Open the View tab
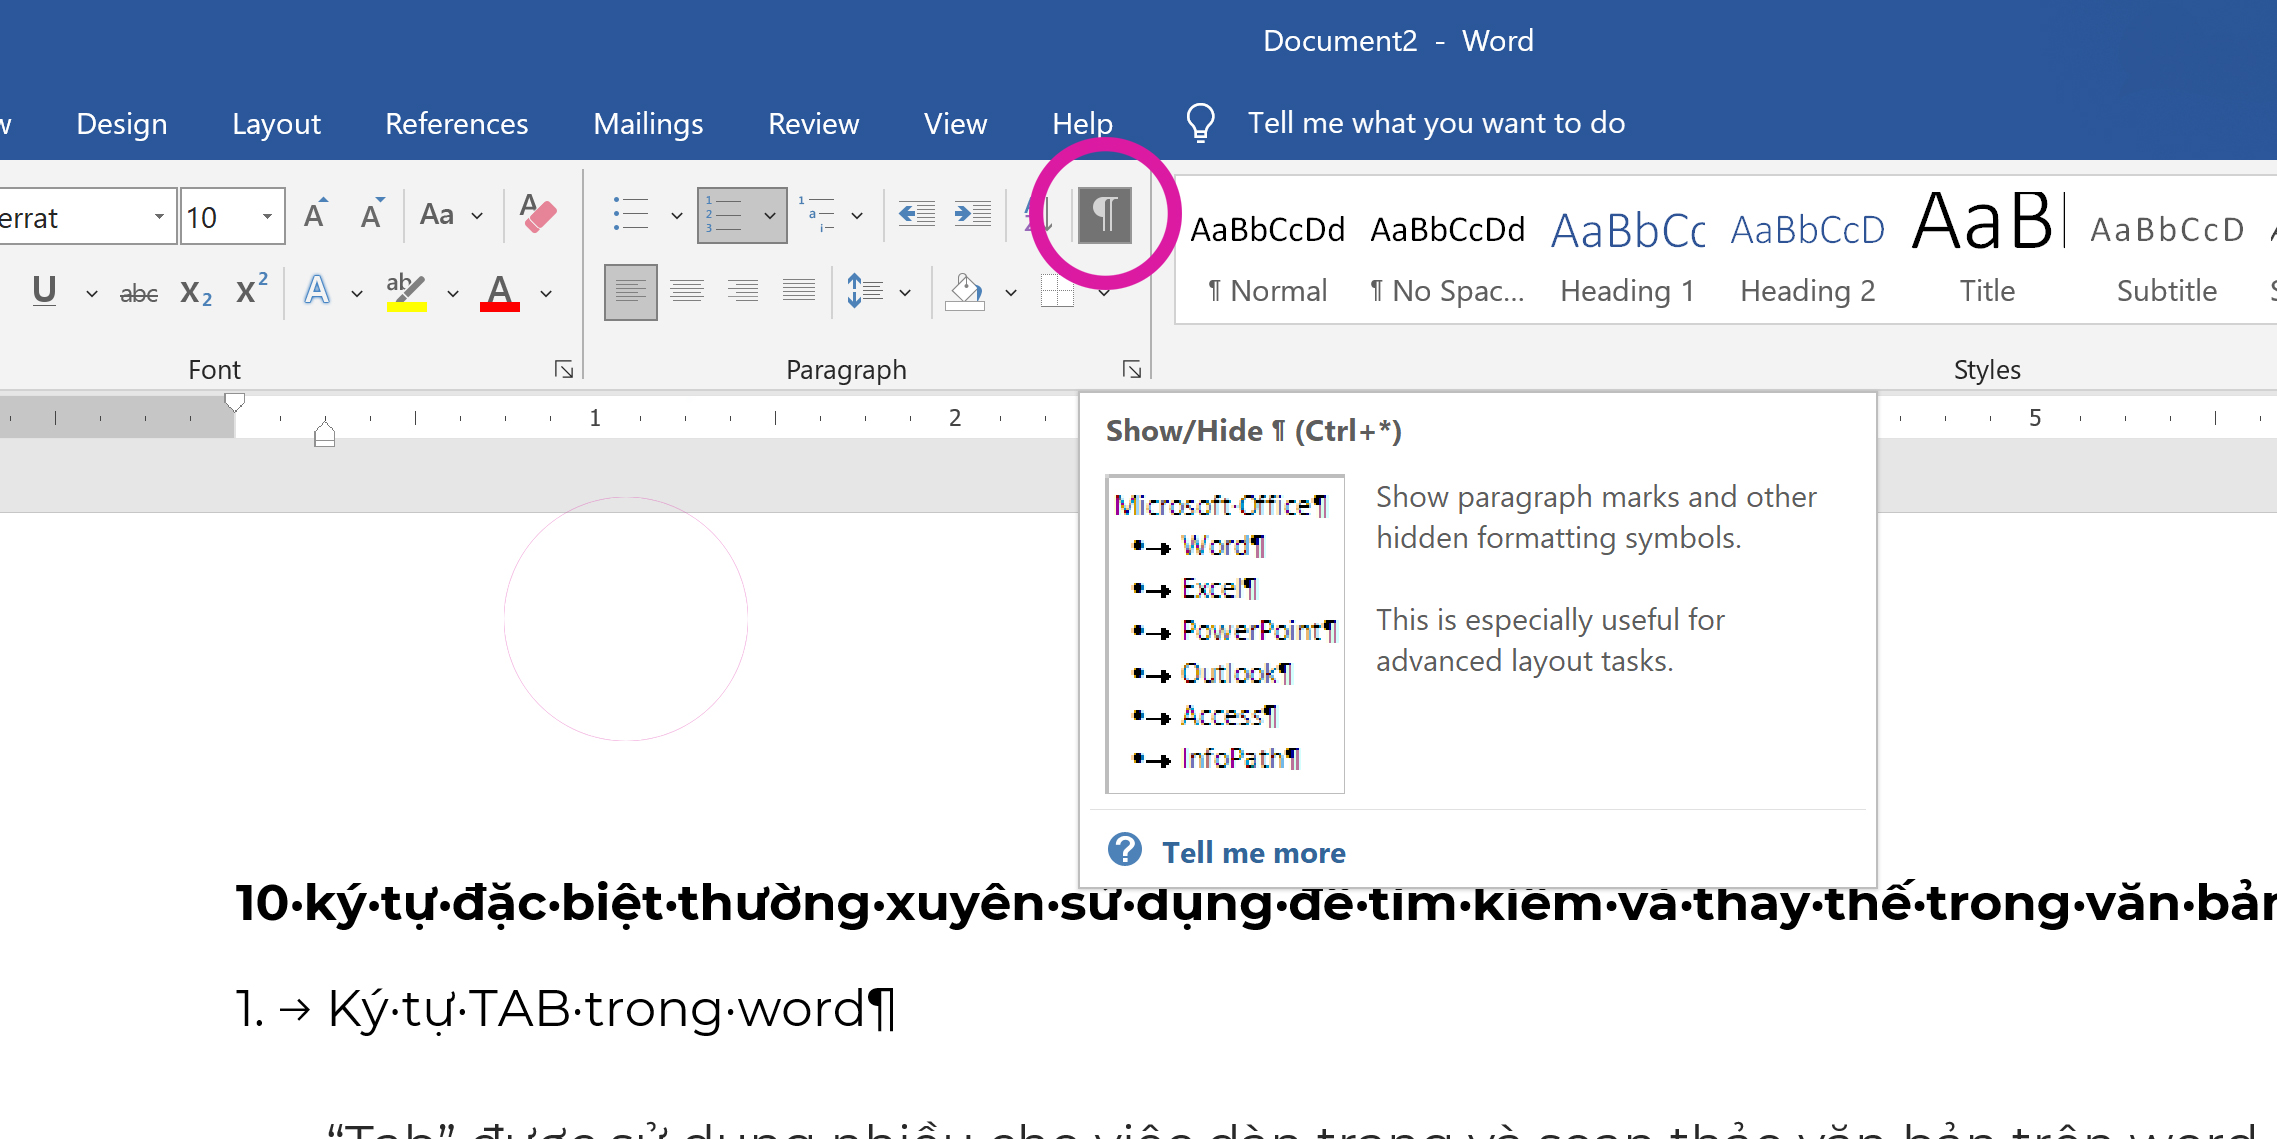This screenshot has width=2277, height=1139. (955, 123)
